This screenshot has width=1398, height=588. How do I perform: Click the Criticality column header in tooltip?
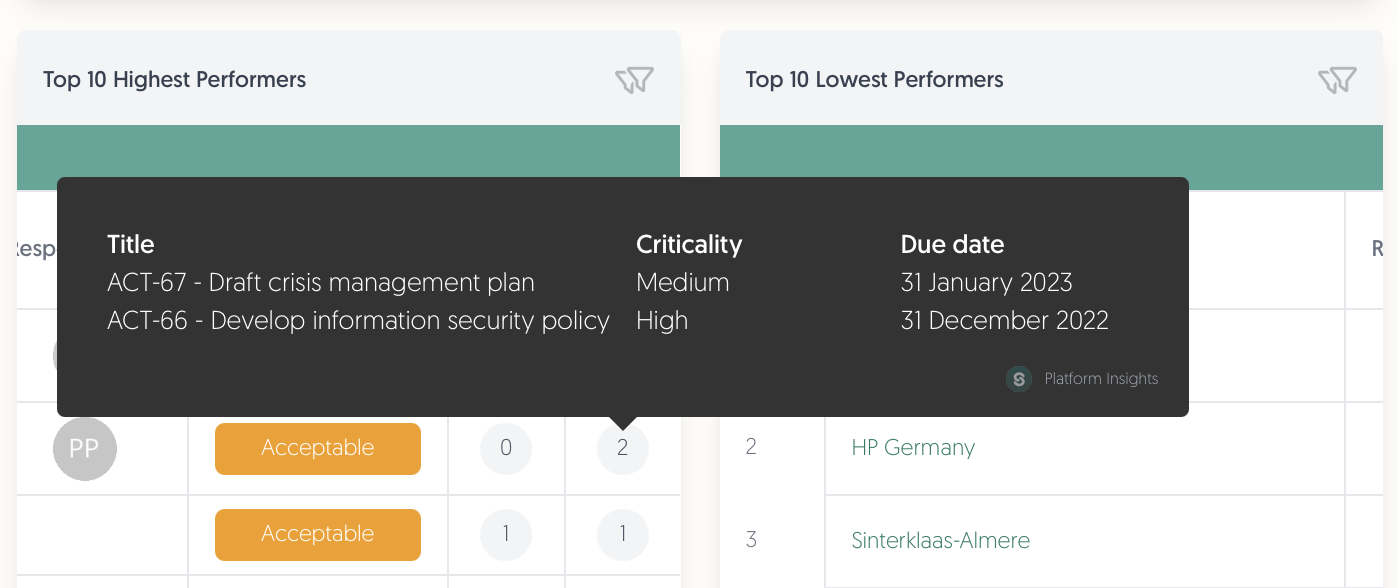(689, 245)
